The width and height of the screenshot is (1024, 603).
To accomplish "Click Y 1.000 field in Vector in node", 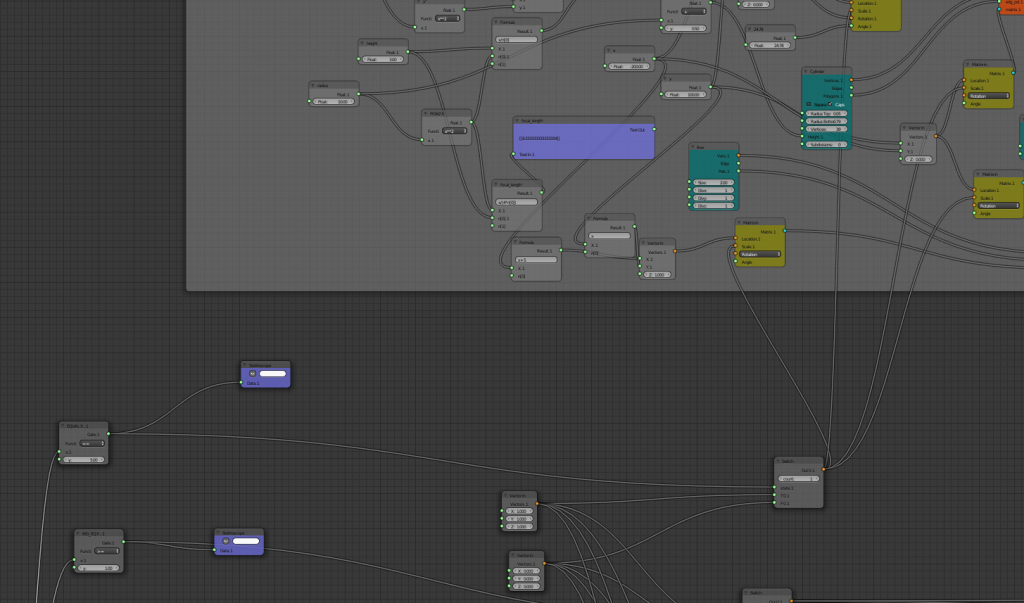I will pos(519,519).
